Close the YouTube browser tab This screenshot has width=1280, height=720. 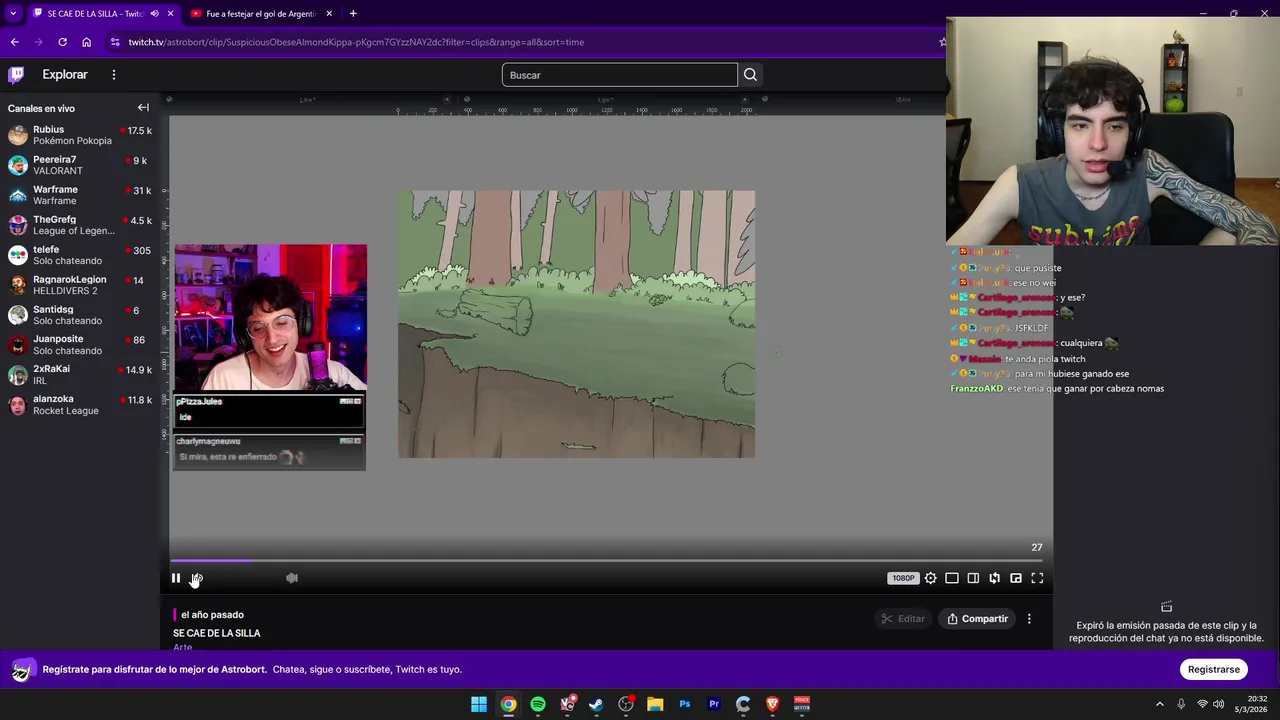pos(329,14)
